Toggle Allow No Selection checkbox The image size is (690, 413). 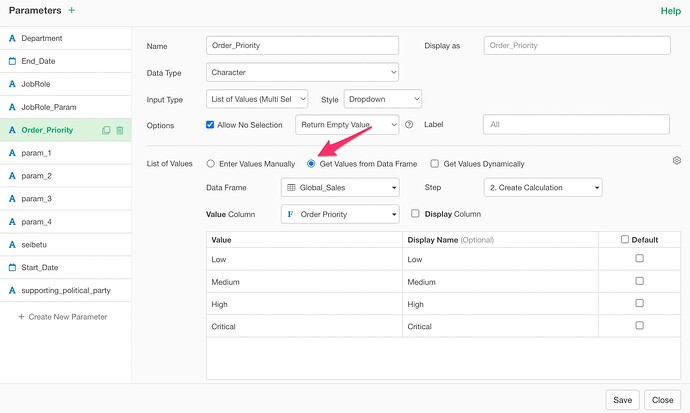(x=210, y=124)
